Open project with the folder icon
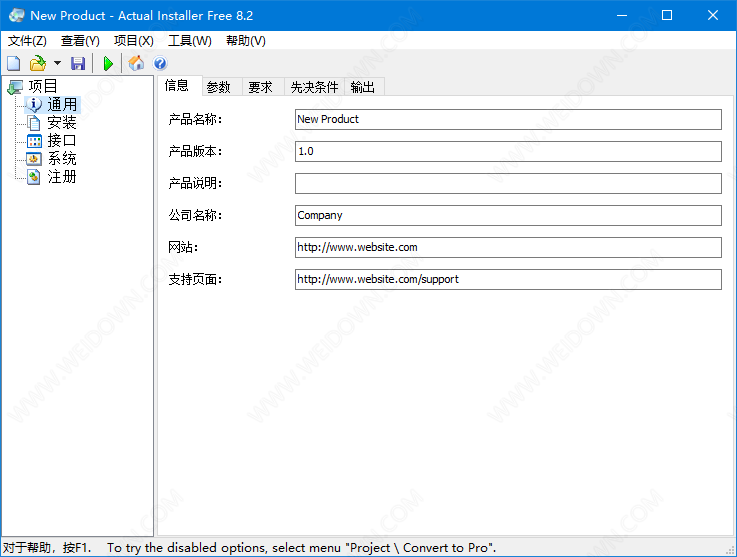This screenshot has height=557, width=737. click(x=38, y=63)
